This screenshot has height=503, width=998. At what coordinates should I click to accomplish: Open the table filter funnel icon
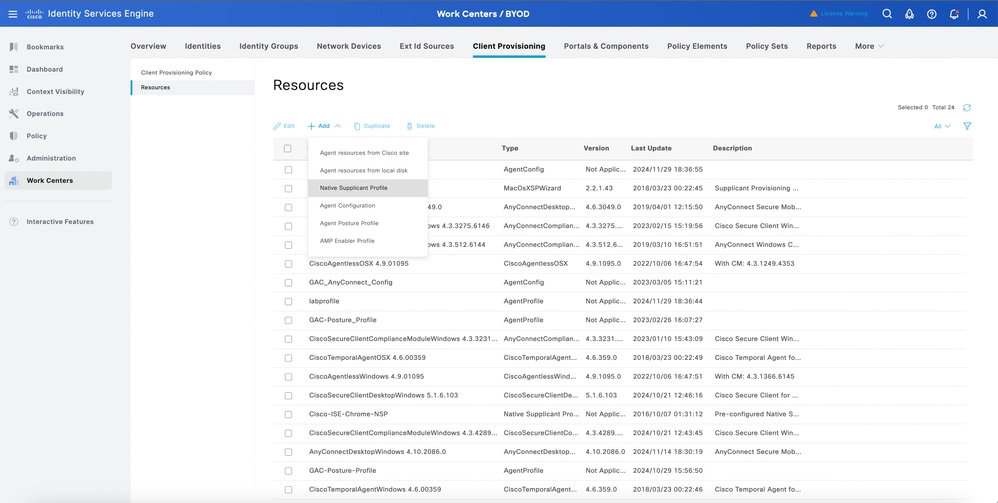[x=967, y=126]
